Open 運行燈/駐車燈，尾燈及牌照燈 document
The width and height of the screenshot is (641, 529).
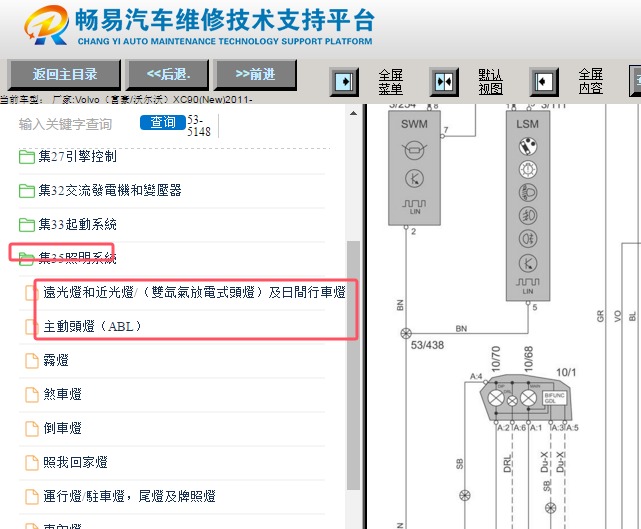tap(129, 496)
